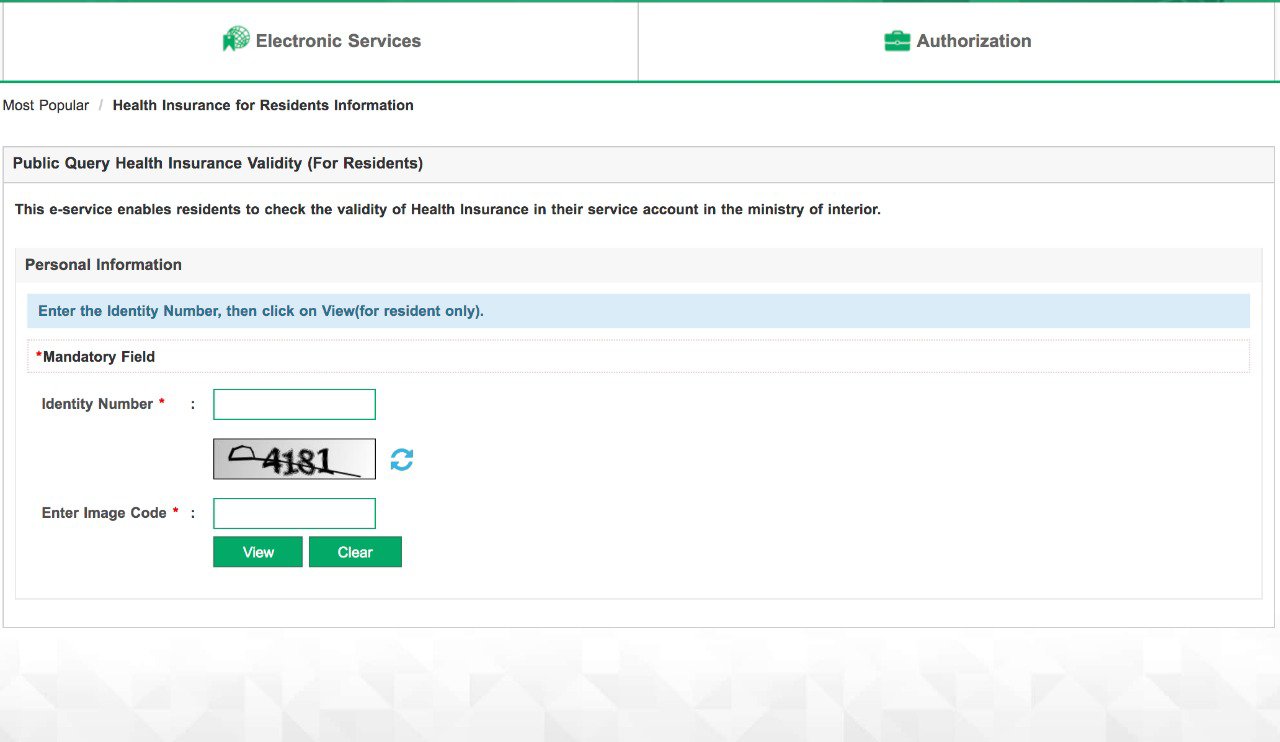
Task: Click the Mandatory Field note
Action: click(x=98, y=357)
